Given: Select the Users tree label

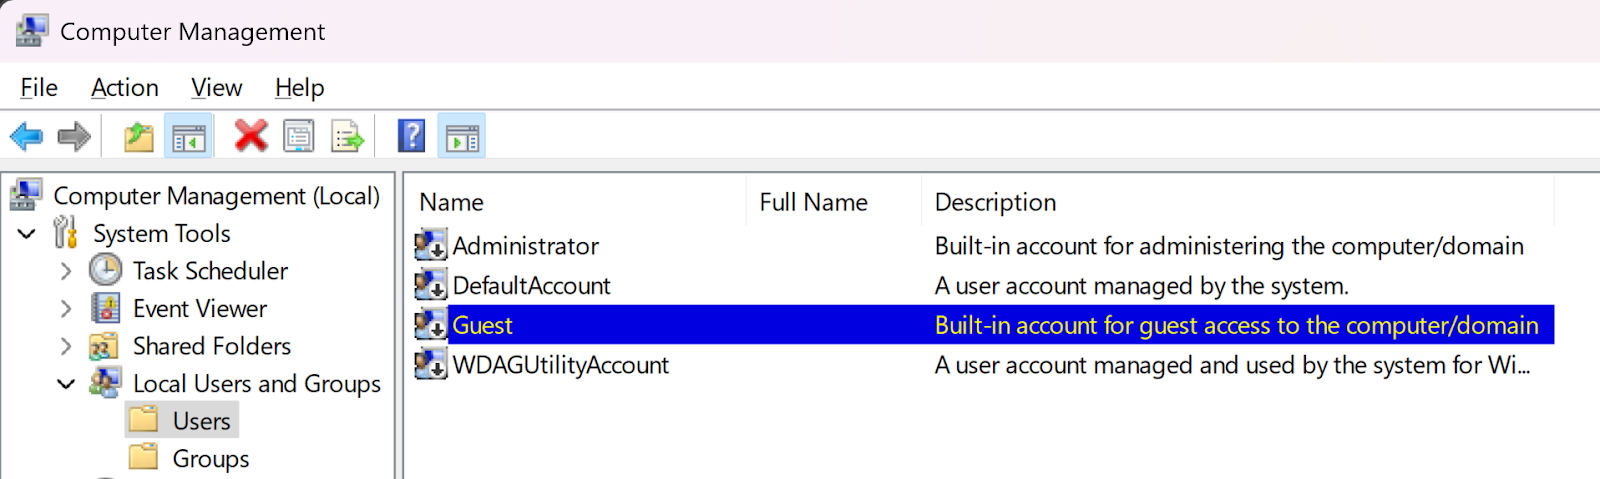Looking at the screenshot, I should (201, 421).
